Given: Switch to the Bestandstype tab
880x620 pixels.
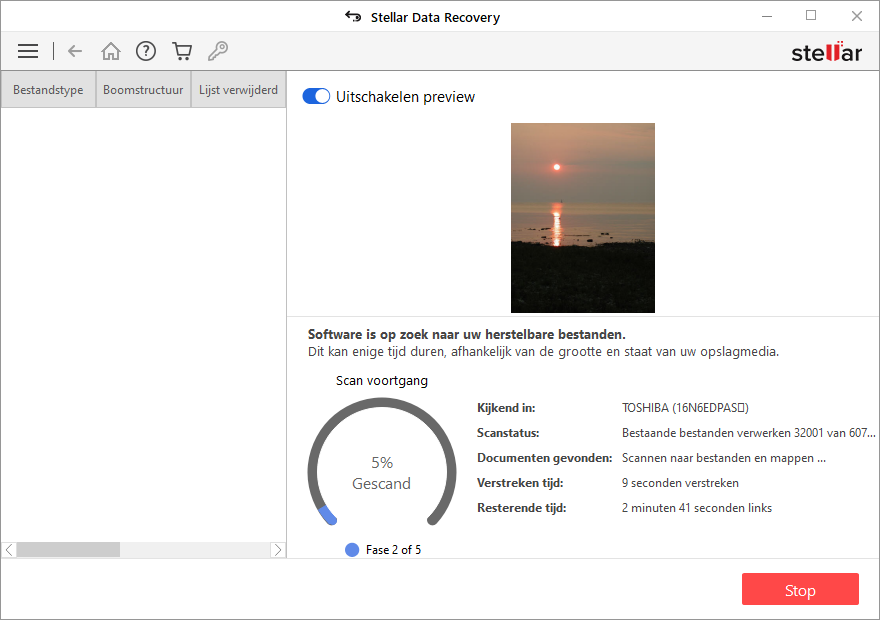Looking at the screenshot, I should coord(48,90).
